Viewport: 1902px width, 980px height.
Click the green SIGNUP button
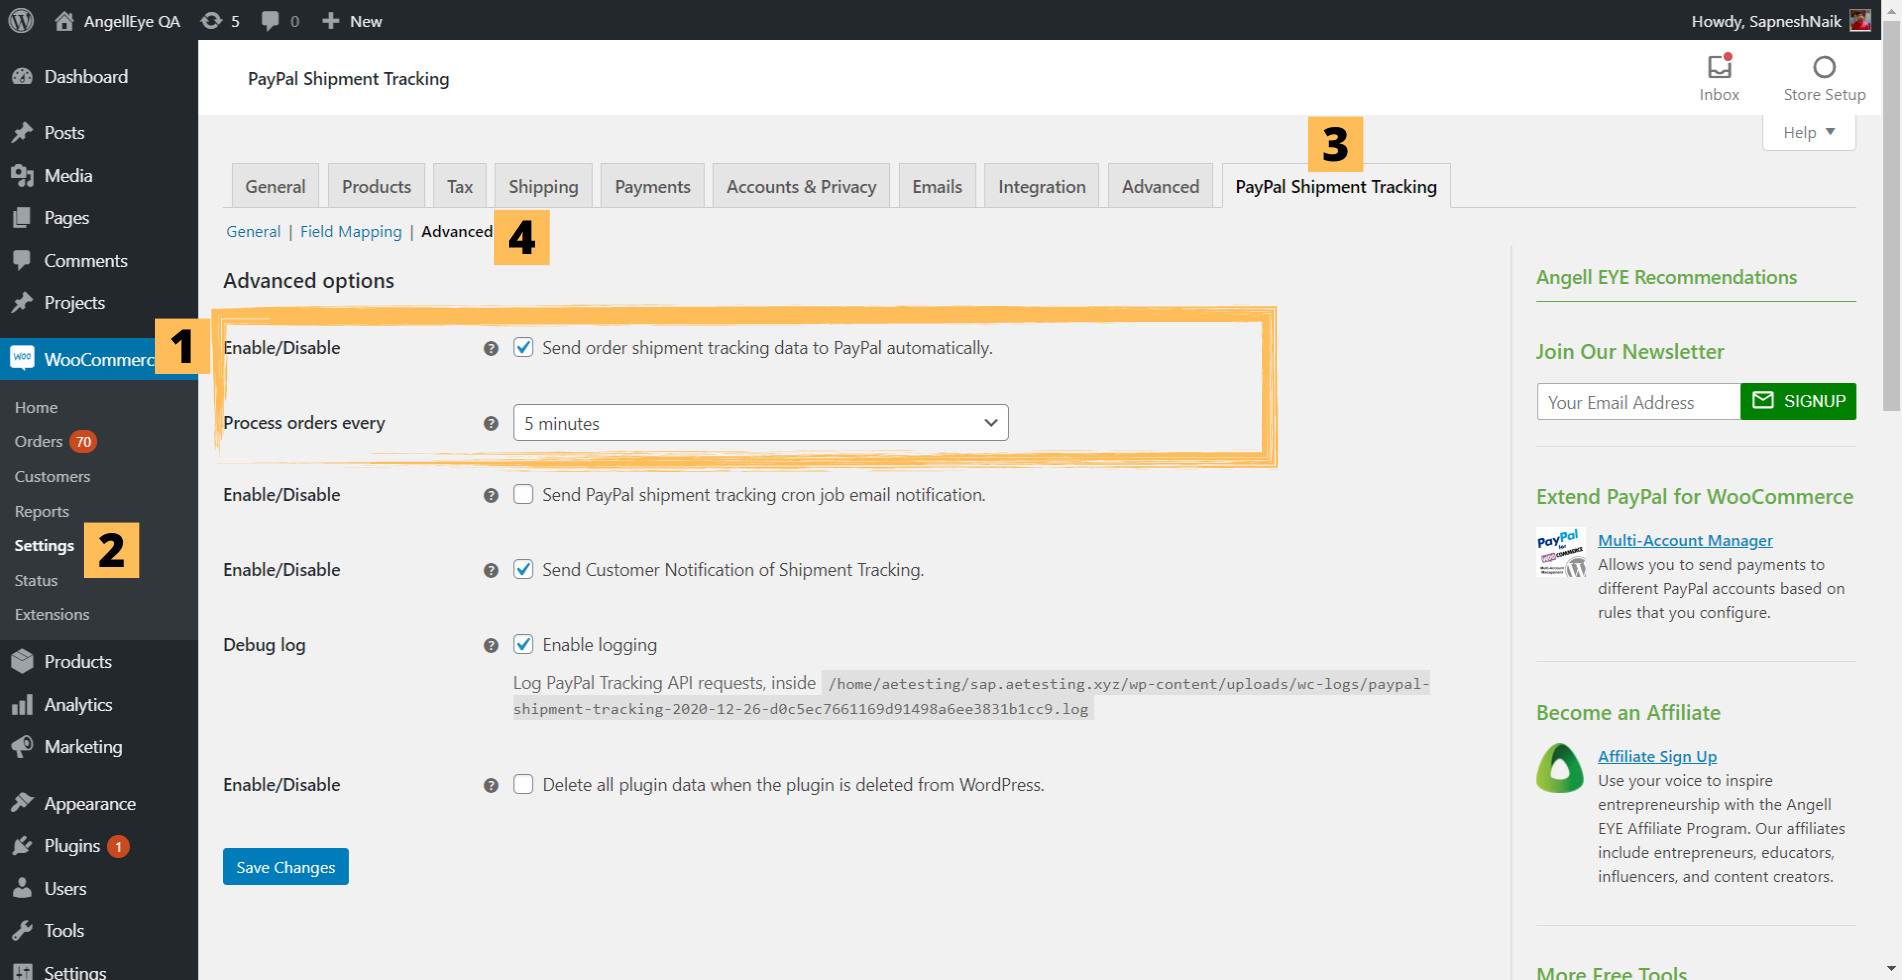point(1798,401)
